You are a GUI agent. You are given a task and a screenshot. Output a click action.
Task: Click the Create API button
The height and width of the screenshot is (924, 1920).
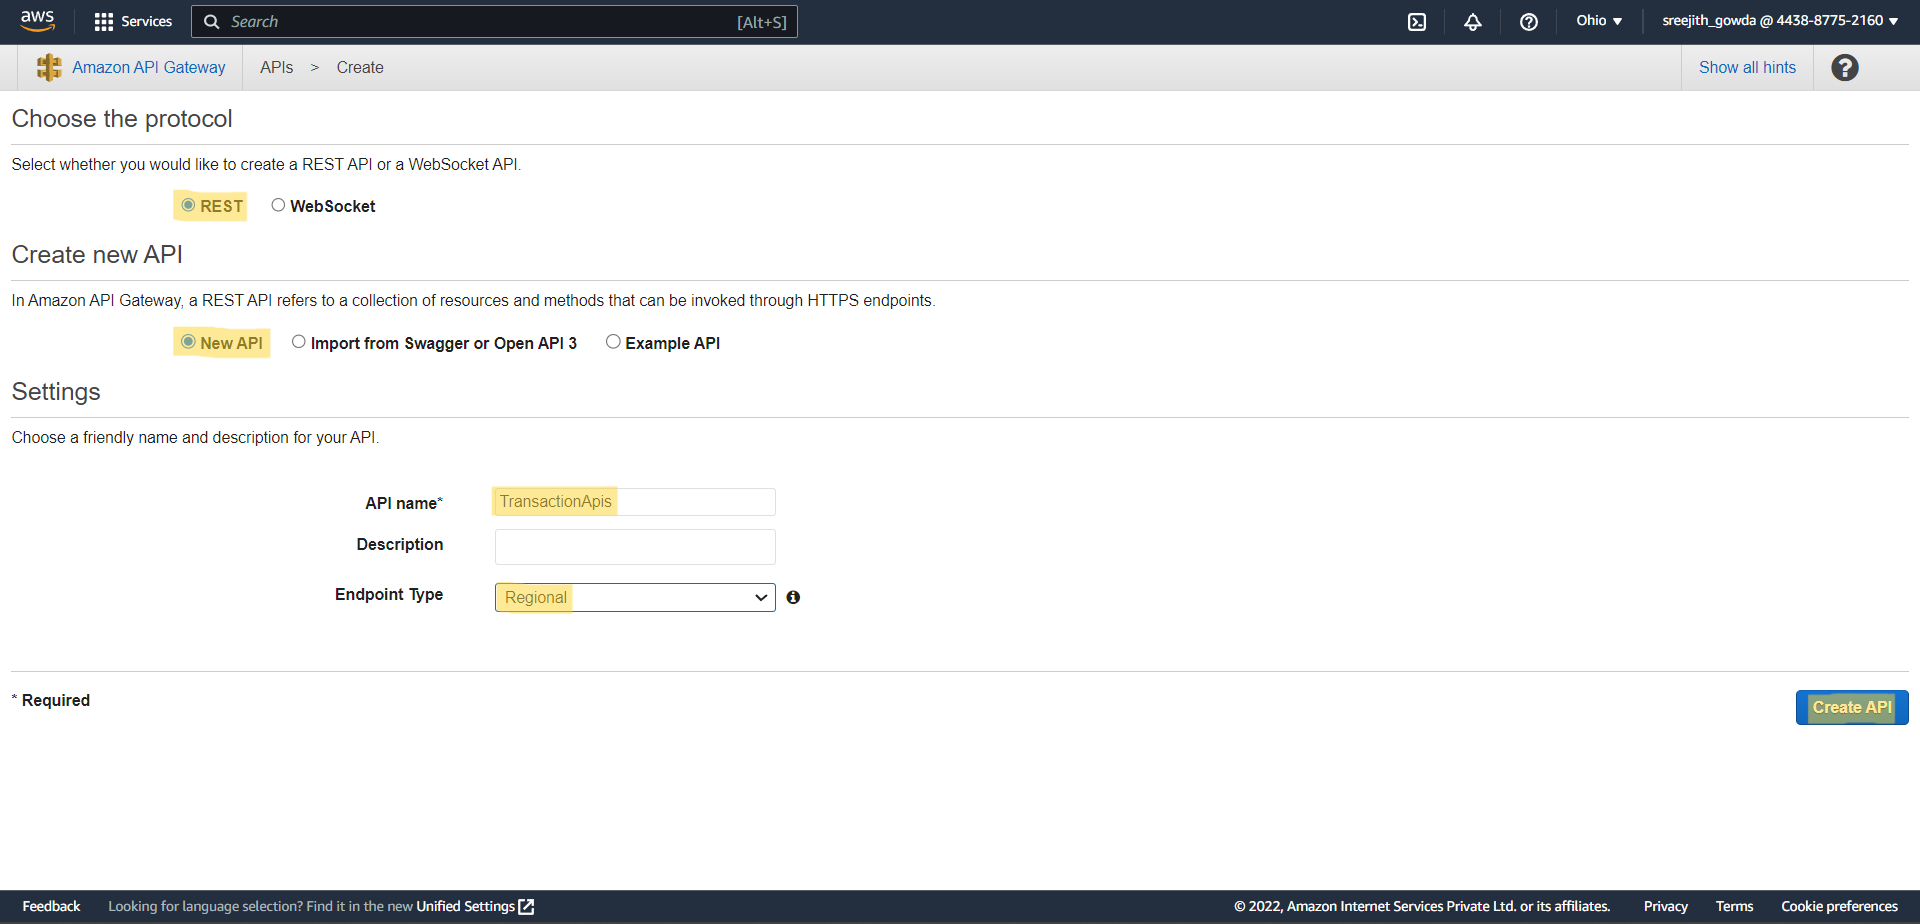pos(1852,707)
